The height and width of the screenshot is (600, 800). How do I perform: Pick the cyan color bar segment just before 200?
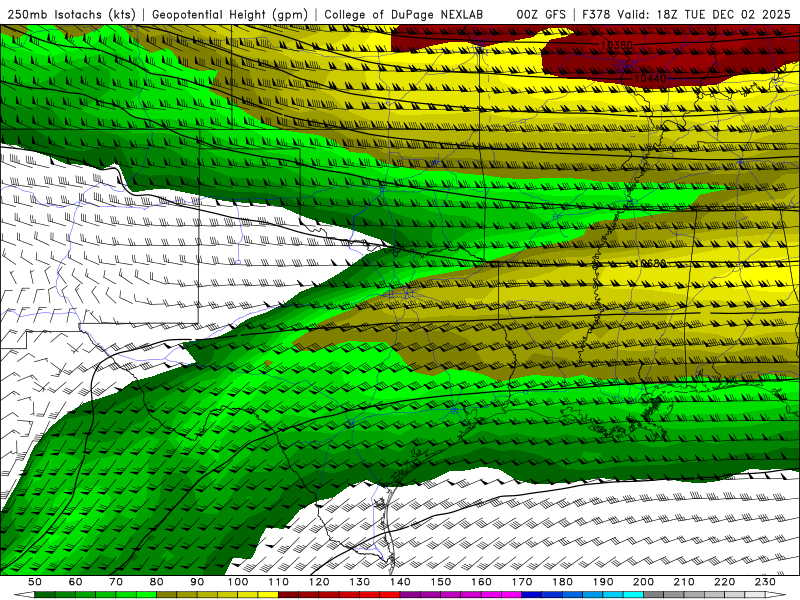pyautogui.click(x=633, y=594)
